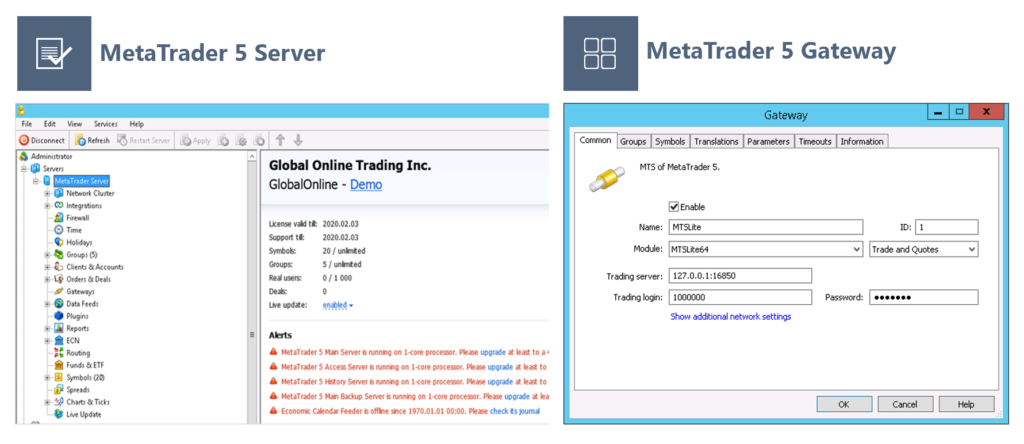Click warning icon of Main Backup Server alert

273,396
